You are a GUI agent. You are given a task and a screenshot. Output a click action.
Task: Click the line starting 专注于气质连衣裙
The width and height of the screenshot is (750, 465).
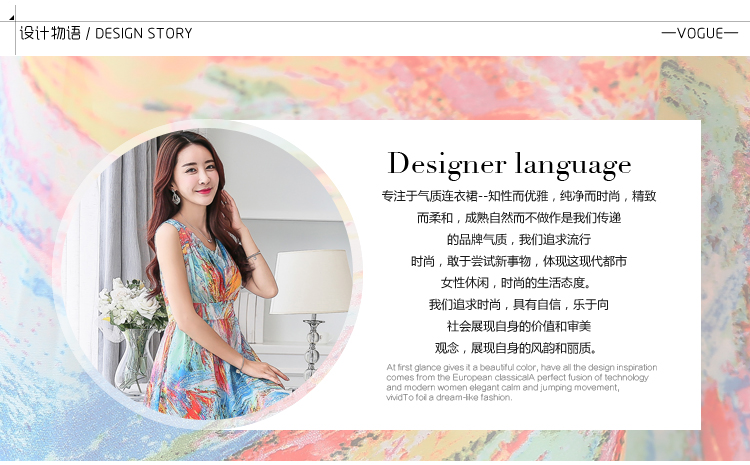click(519, 196)
